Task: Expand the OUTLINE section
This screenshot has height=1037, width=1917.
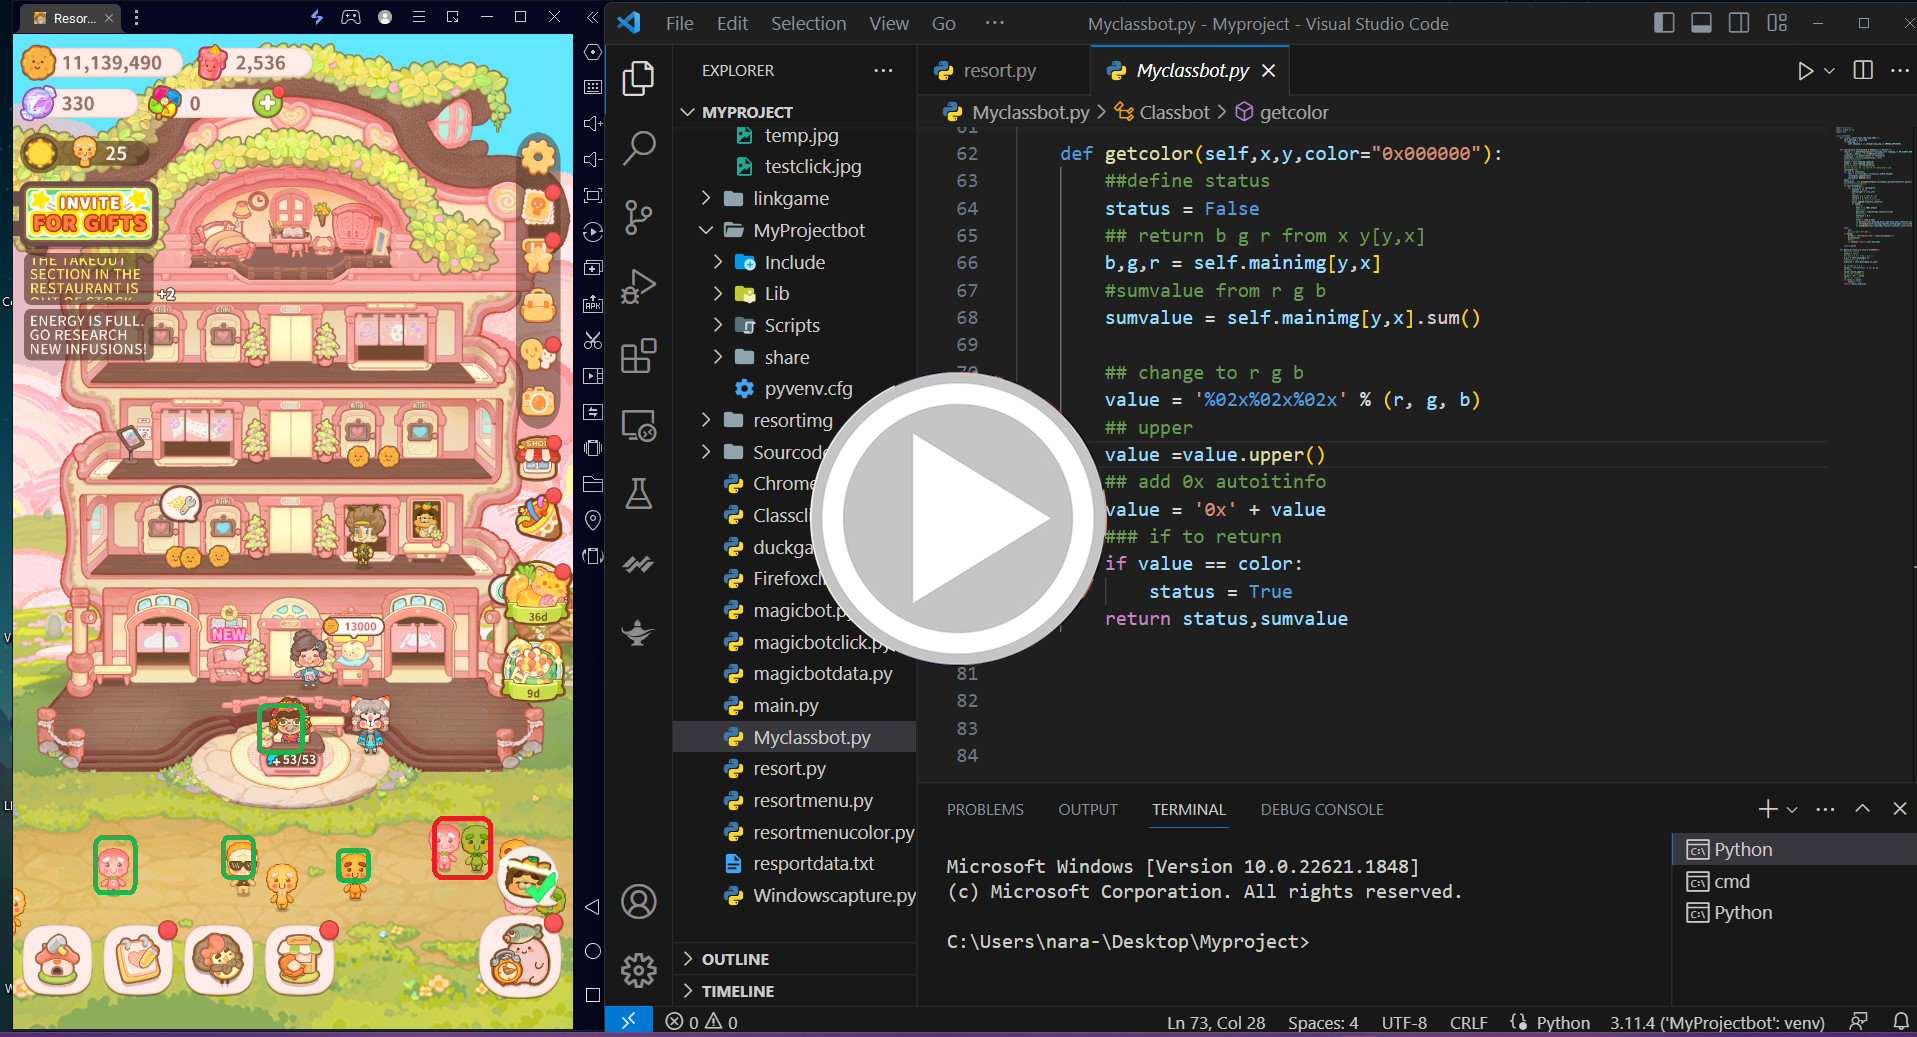Action: coord(794,959)
